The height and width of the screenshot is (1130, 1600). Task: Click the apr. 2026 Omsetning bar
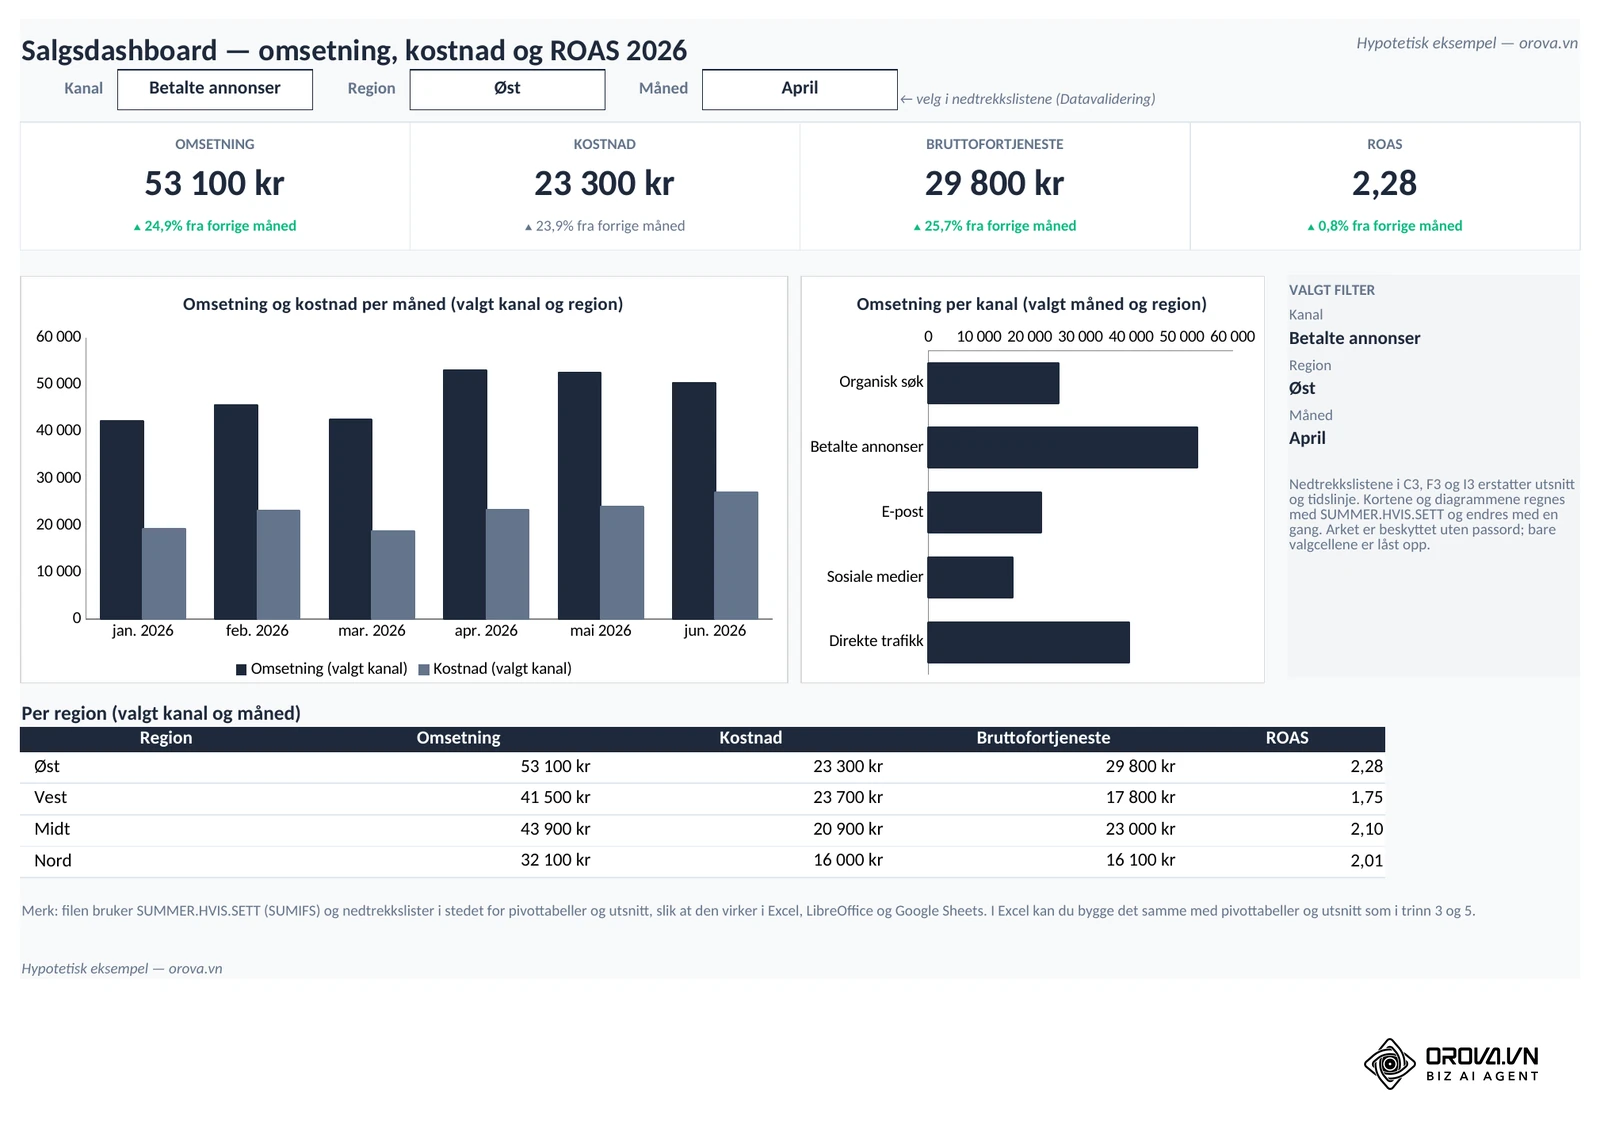pyautogui.click(x=465, y=494)
